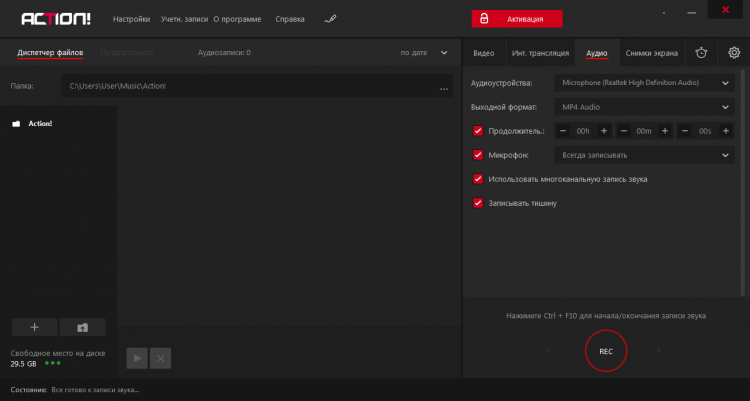Click the green disk status dots
Viewport: 750px width, 401px height.
click(53, 363)
